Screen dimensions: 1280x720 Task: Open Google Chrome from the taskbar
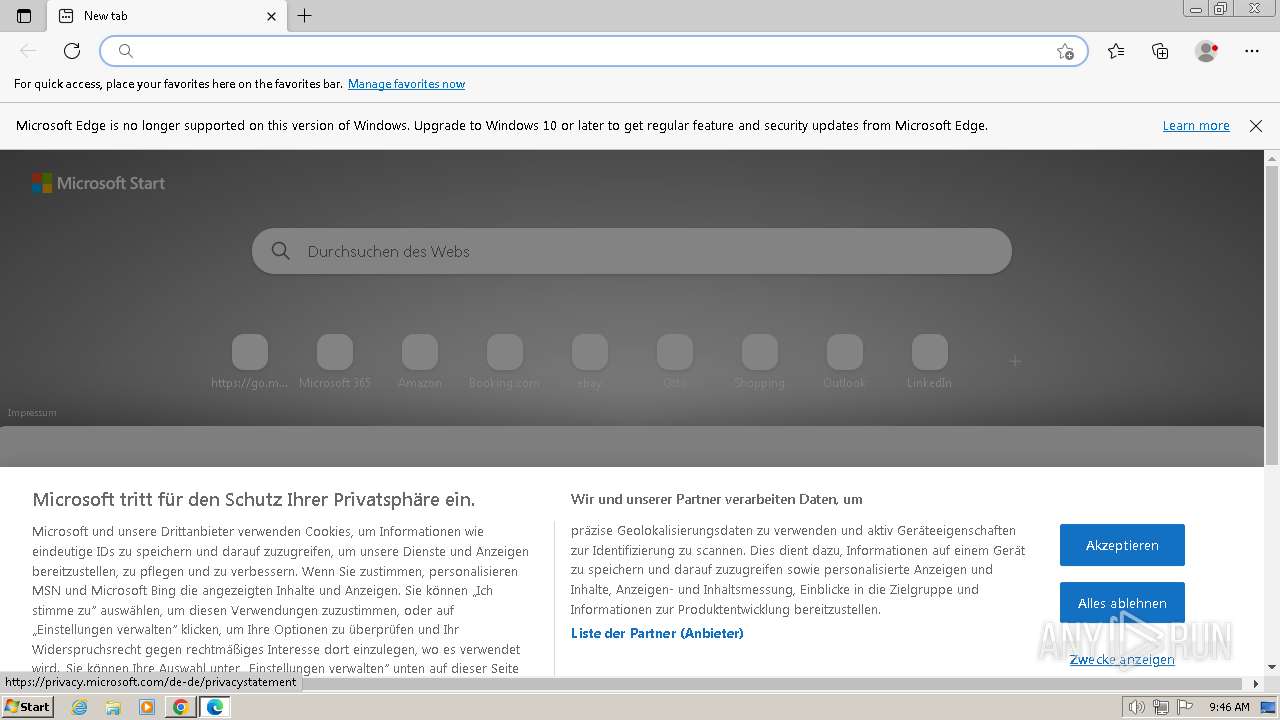180,707
